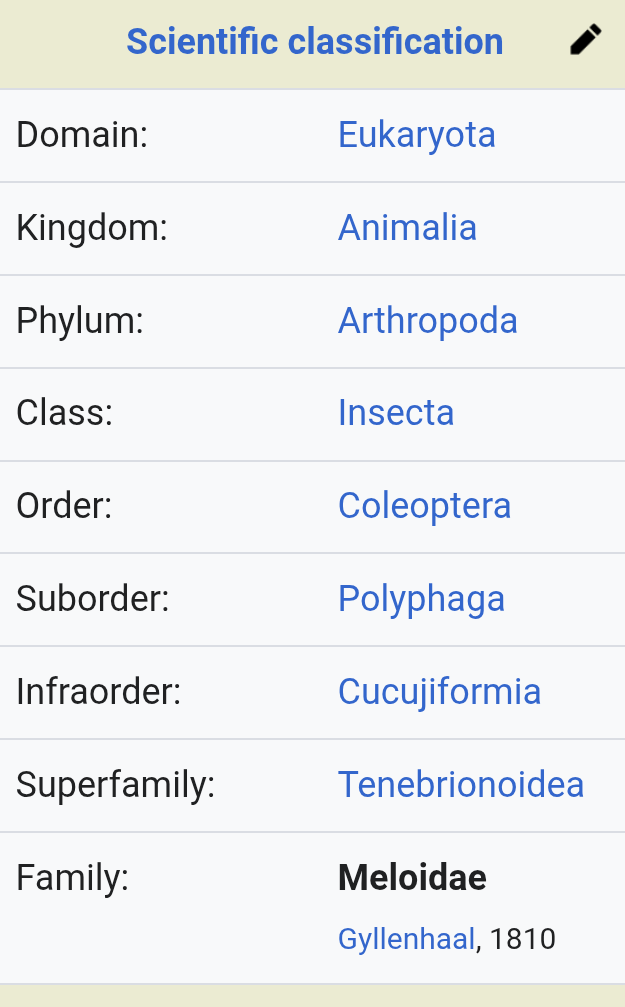Screen dimensions: 625x1007
Task: Open the Scientific classification heading link
Action: click(x=315, y=42)
